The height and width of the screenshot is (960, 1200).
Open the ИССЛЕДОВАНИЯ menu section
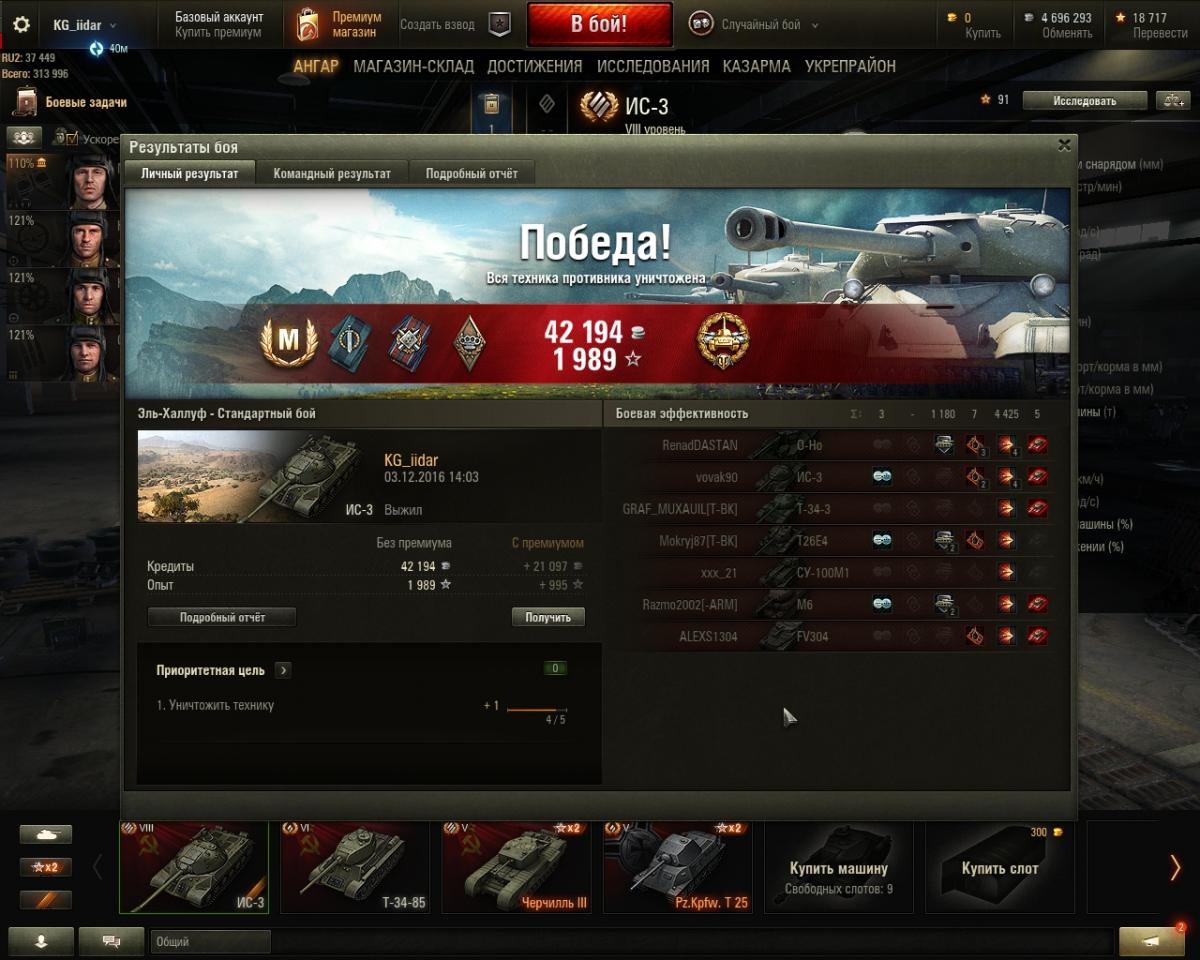(x=653, y=66)
